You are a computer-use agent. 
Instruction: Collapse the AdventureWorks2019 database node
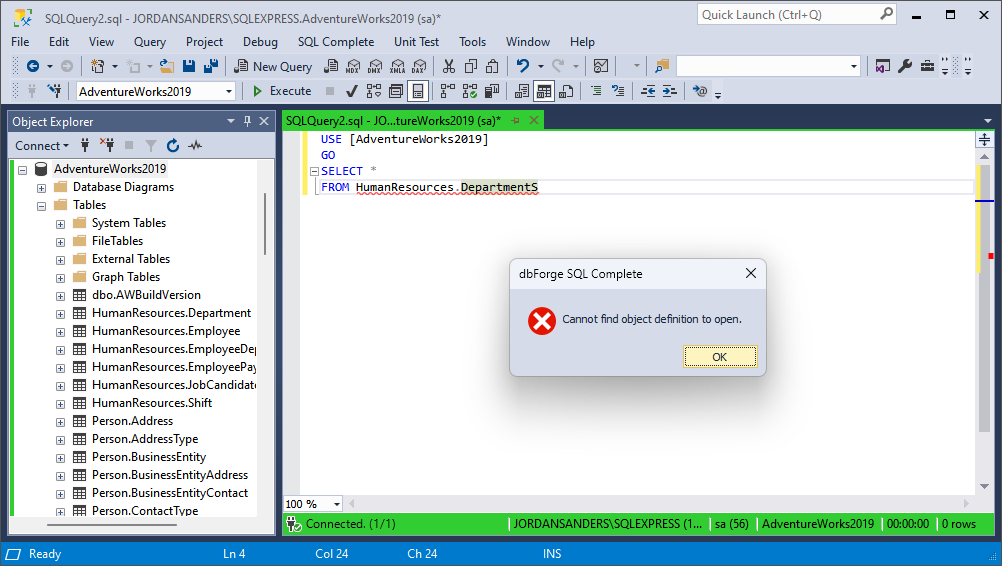pos(22,170)
